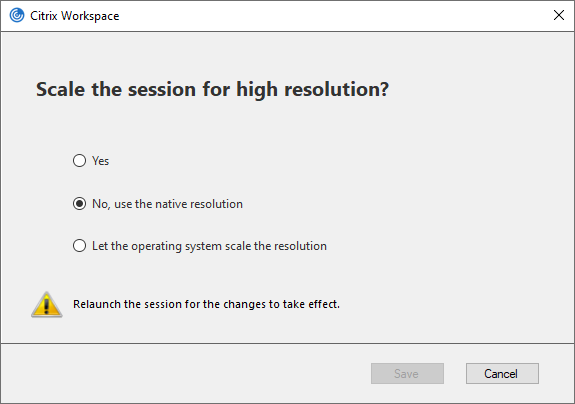Click the yellow warning triangle icon
The height and width of the screenshot is (404, 575).
(47, 305)
